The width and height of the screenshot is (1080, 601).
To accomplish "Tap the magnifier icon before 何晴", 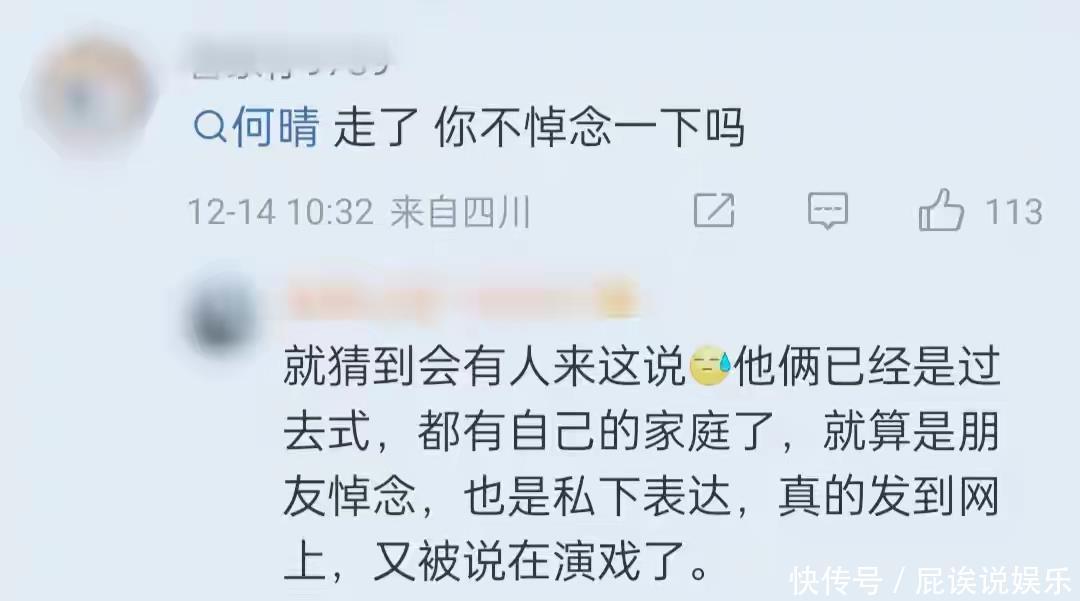I will point(210,127).
